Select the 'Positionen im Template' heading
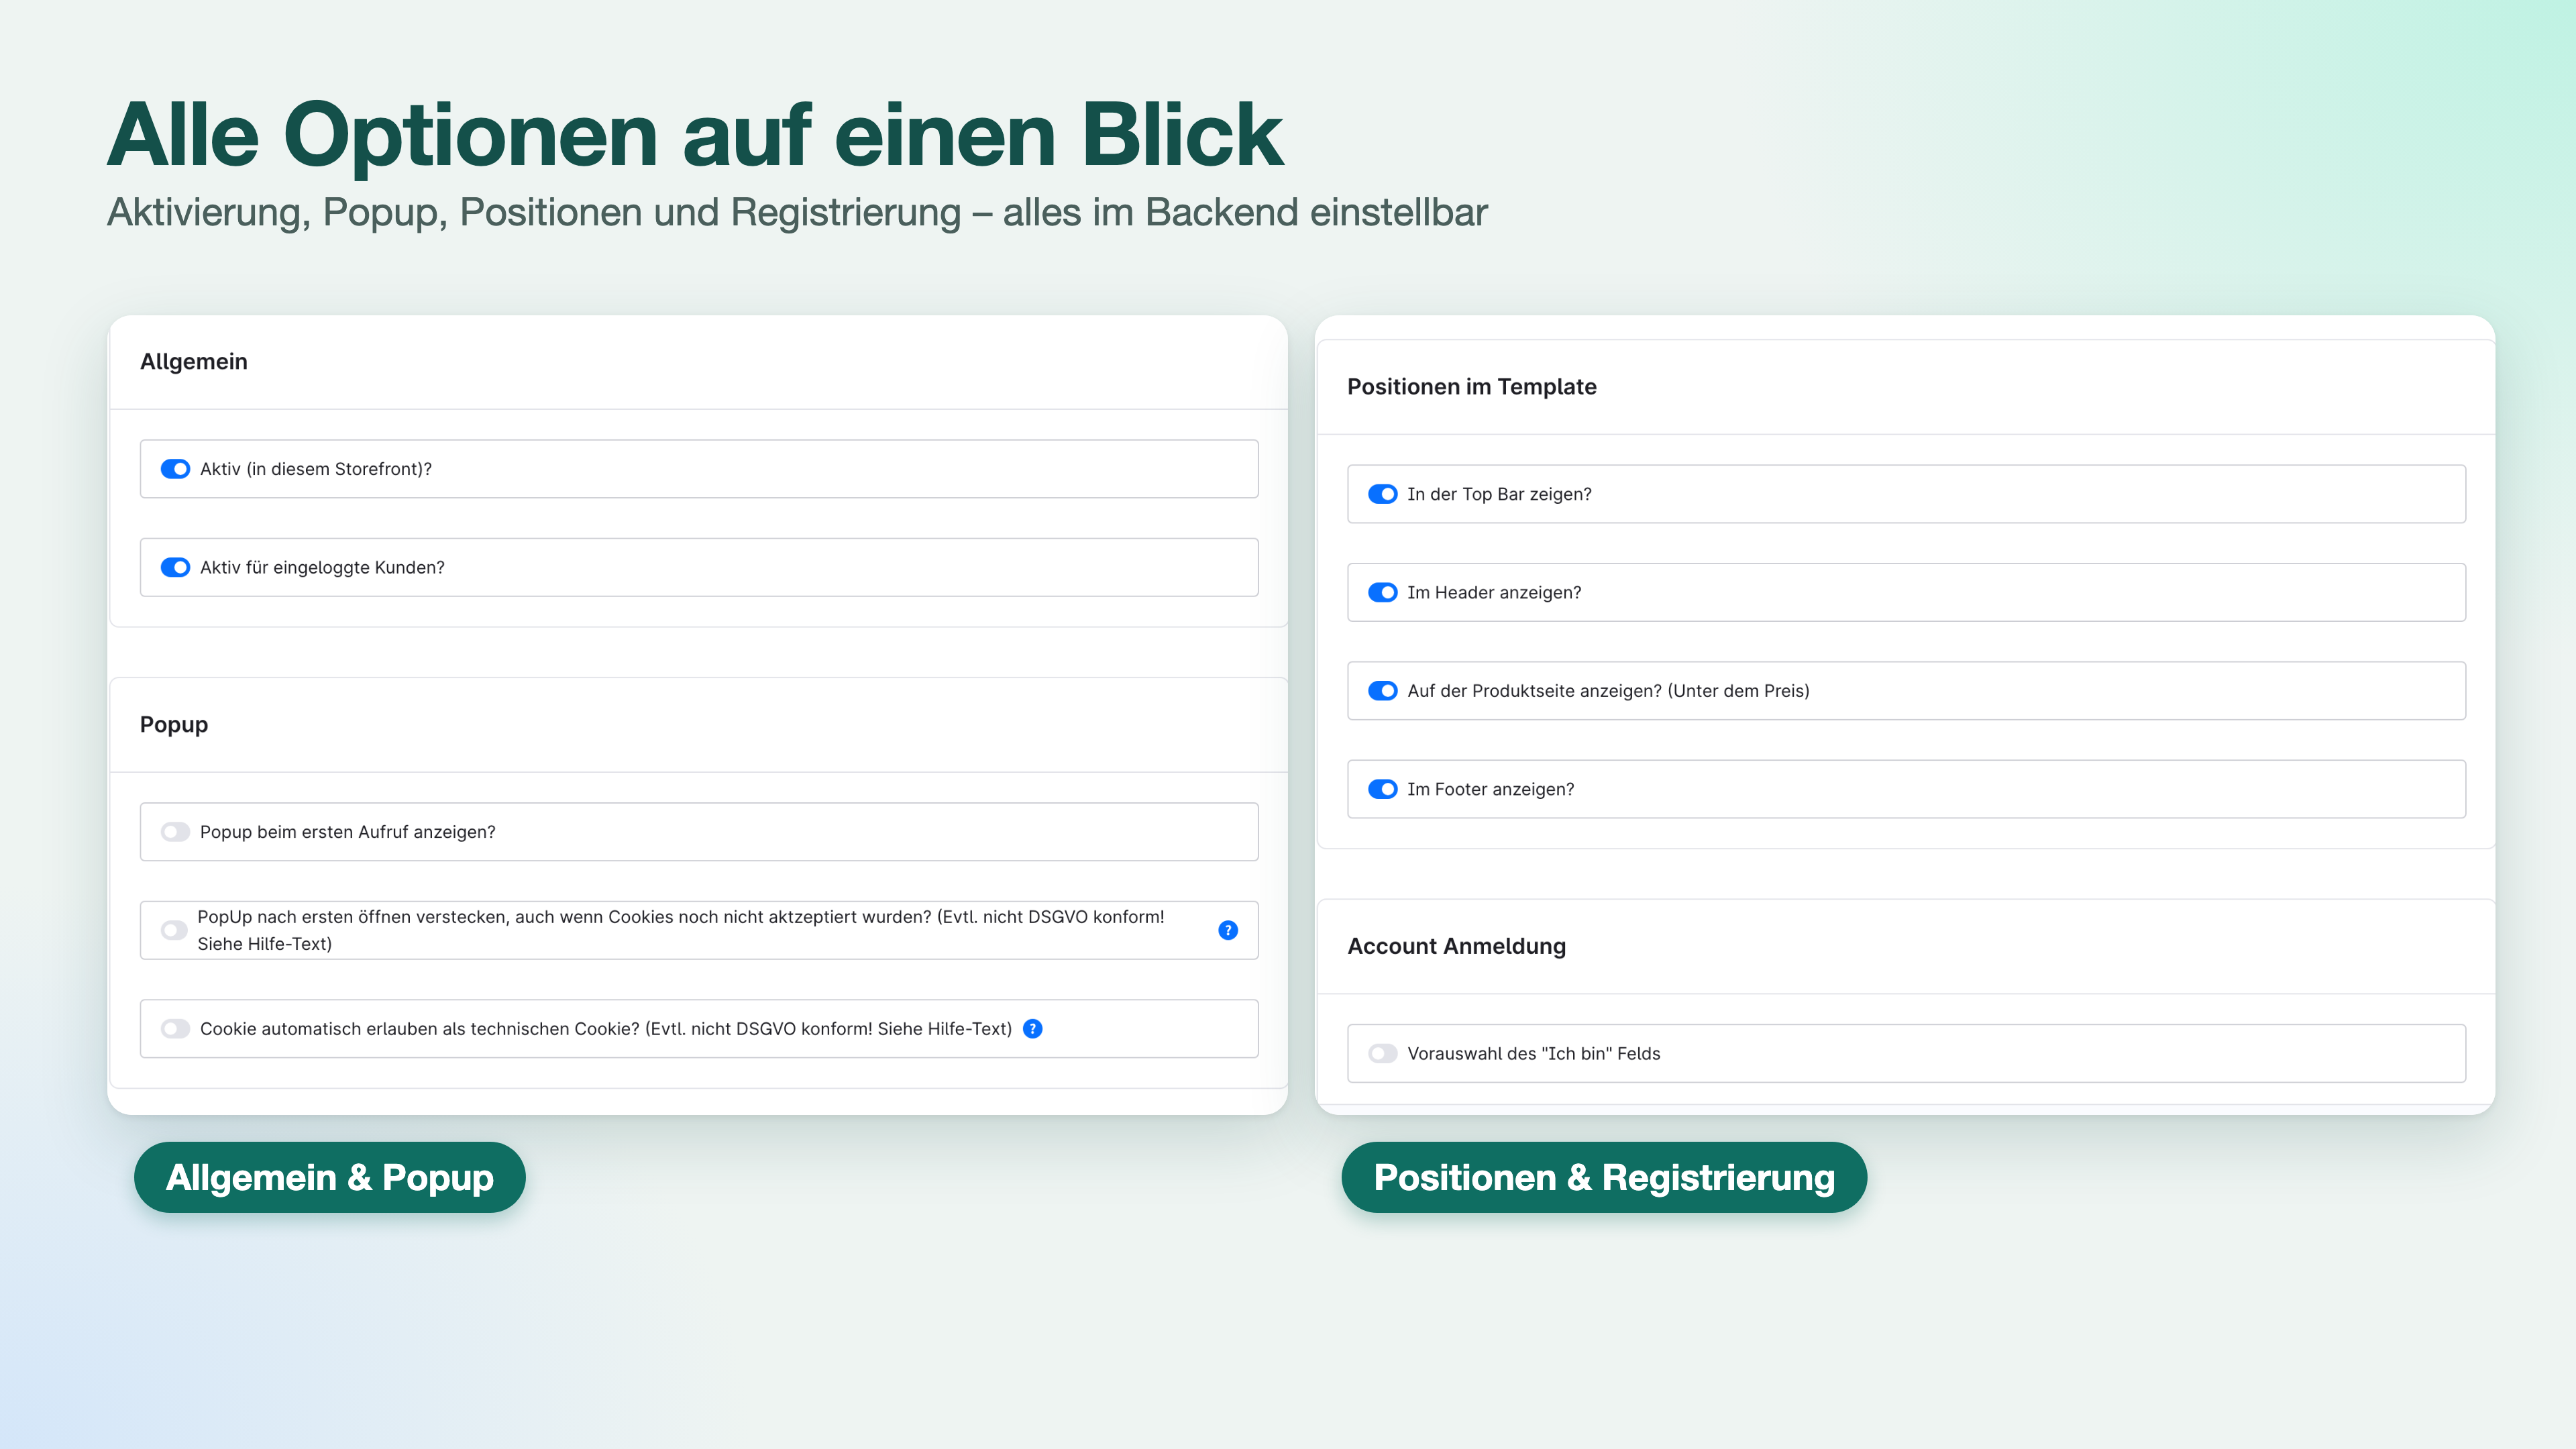The image size is (2576, 1449). [x=1472, y=387]
